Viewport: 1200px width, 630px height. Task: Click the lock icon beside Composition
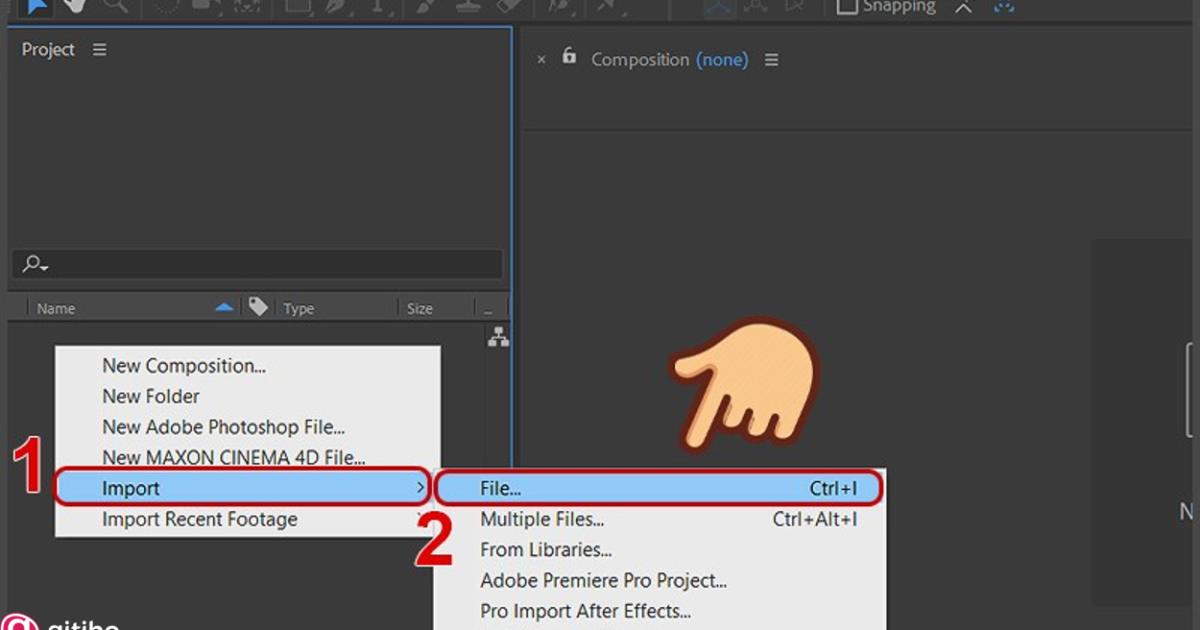click(x=568, y=58)
